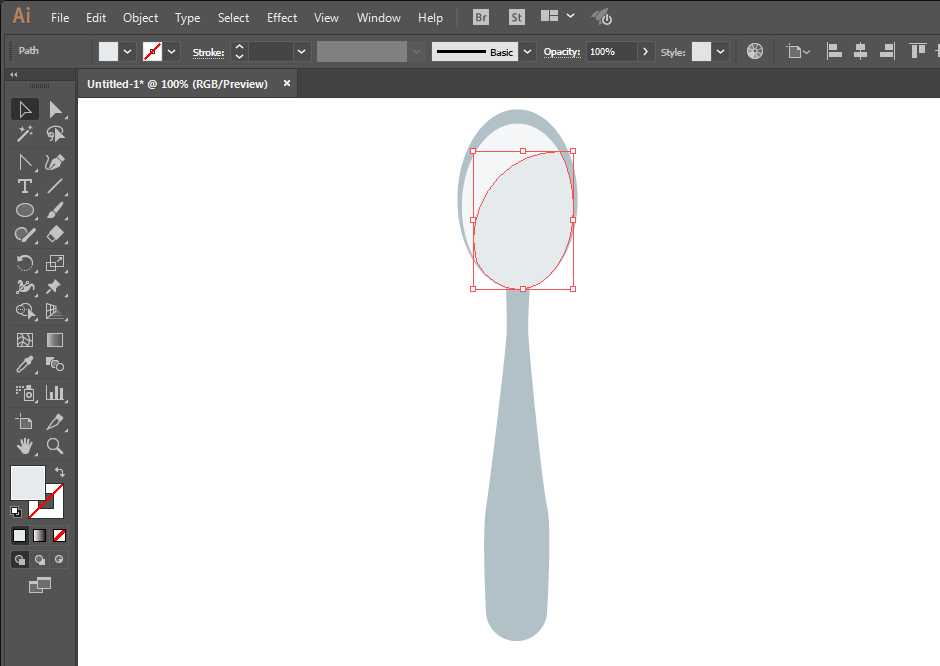Click the Horizontal Align Center button
940x666 pixels.
[x=860, y=50]
